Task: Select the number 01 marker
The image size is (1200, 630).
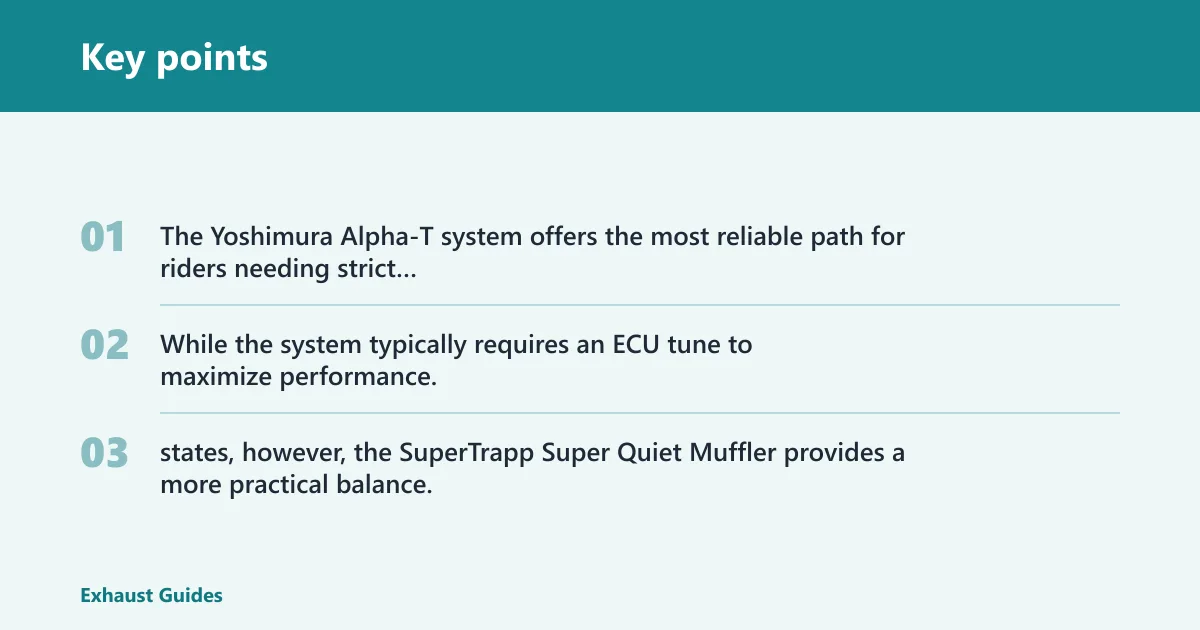Action: [x=103, y=237]
